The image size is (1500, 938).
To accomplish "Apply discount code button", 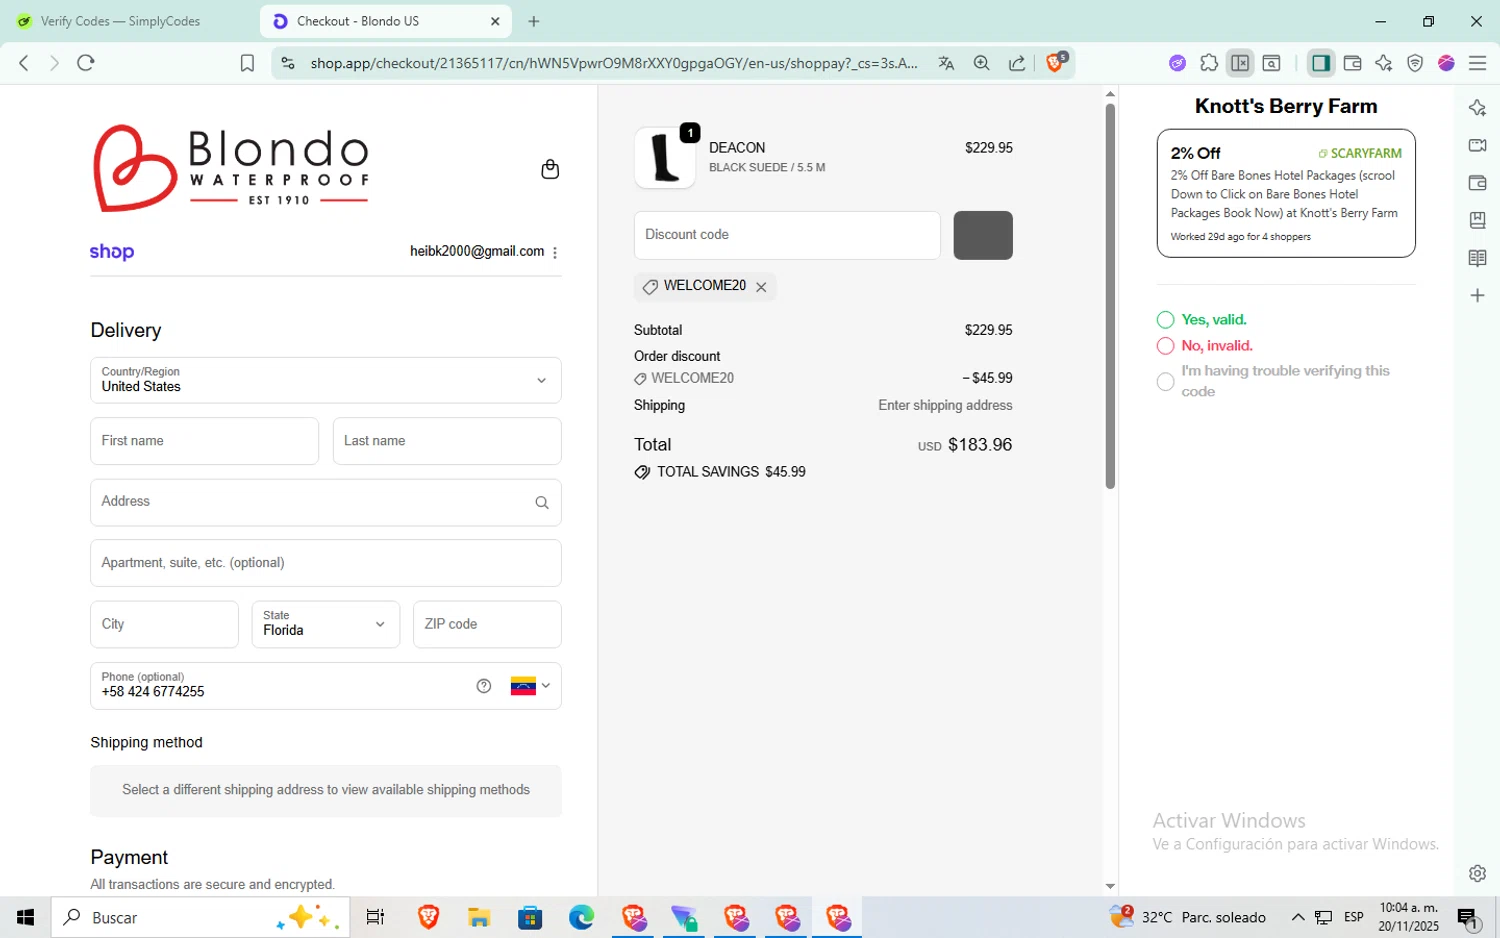I will [x=983, y=235].
